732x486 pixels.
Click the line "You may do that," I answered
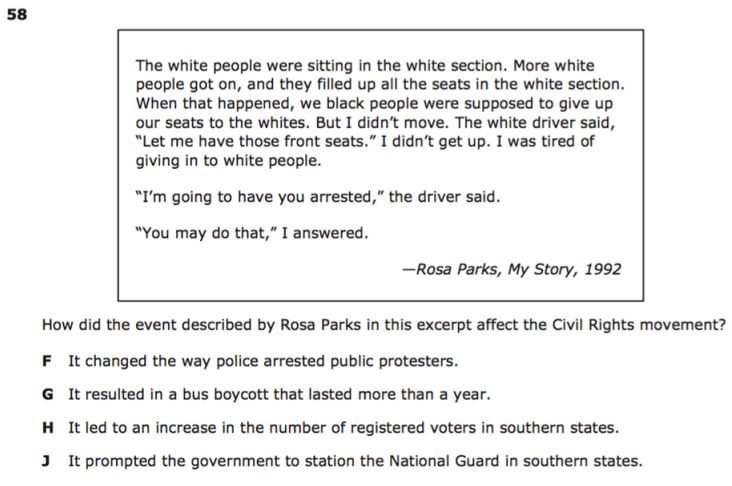[x=252, y=233]
